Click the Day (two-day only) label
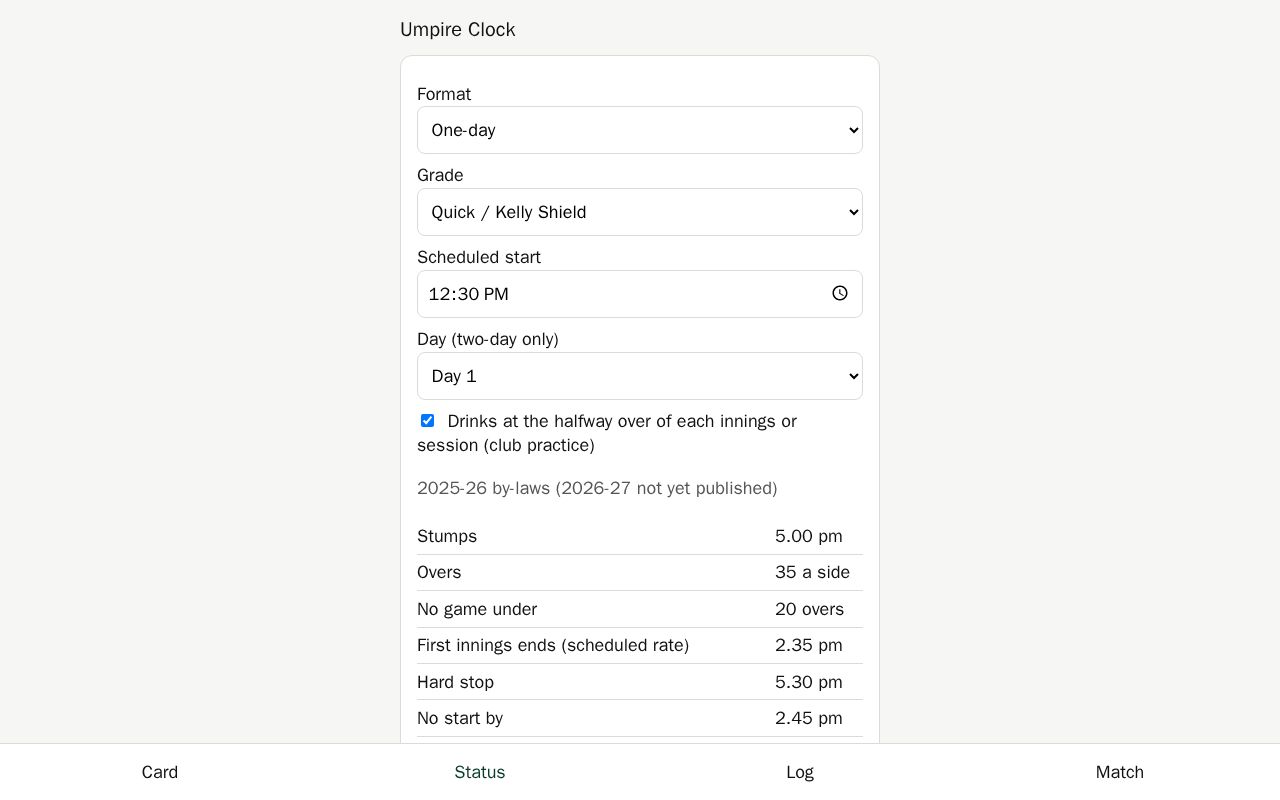This screenshot has height=800, width=1280. 488,339
